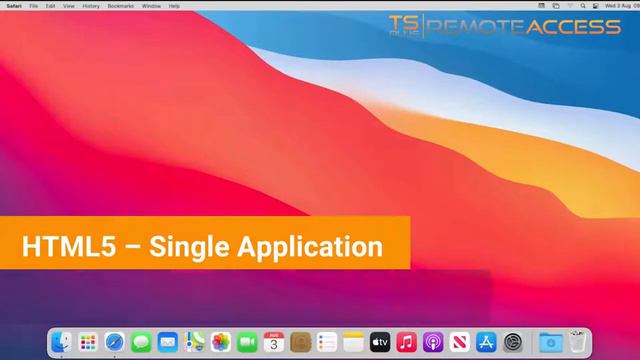Open the App Store icon
640x360 pixels.
click(486, 342)
